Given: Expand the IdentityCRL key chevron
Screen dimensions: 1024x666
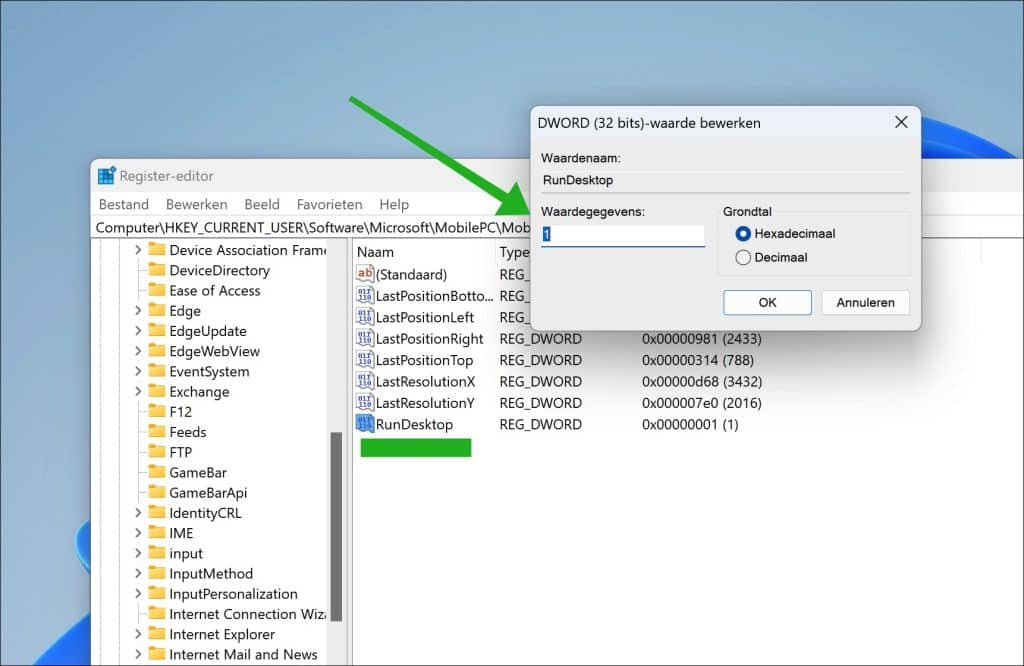Looking at the screenshot, I should [138, 513].
